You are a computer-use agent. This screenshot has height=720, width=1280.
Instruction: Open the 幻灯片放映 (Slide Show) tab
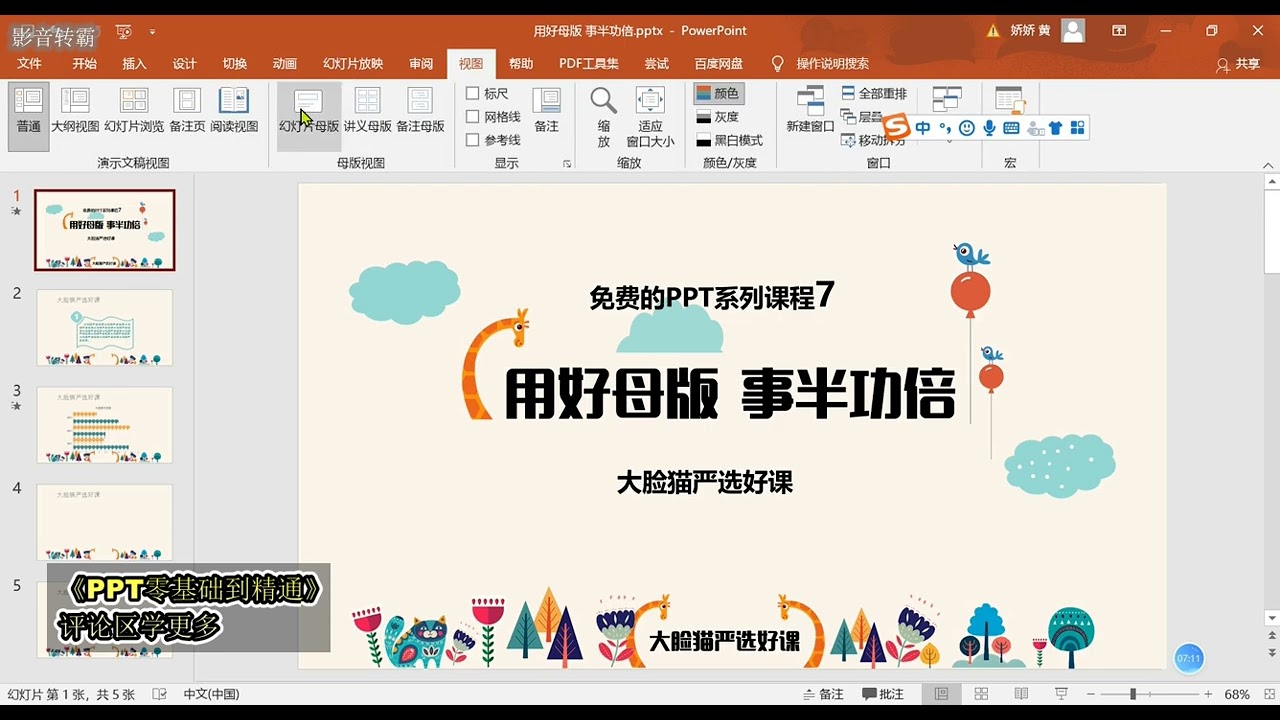click(x=353, y=63)
